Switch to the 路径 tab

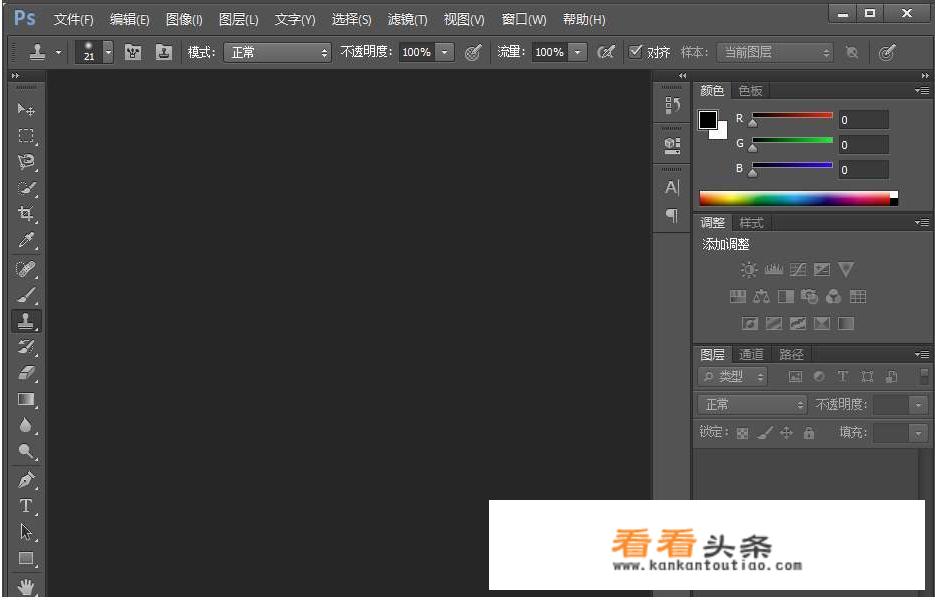pos(791,355)
